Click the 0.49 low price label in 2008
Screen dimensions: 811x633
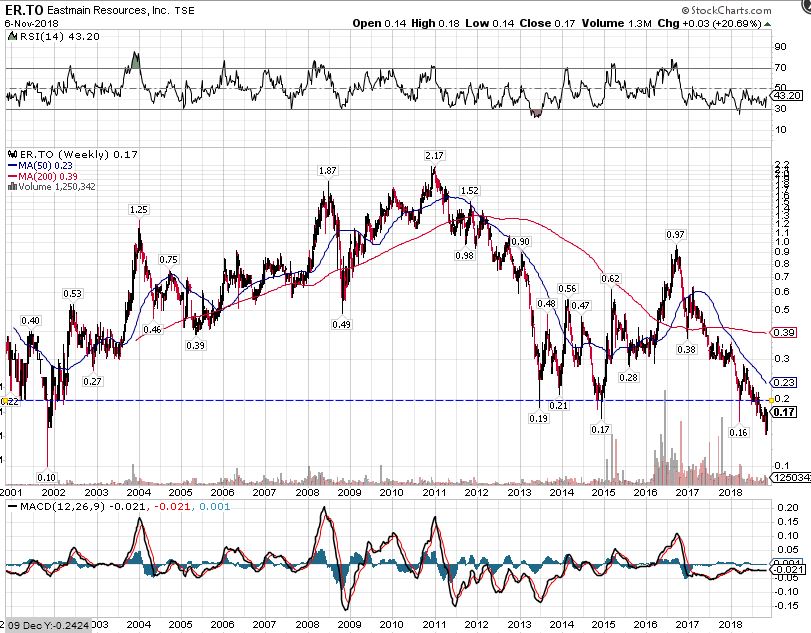341,324
